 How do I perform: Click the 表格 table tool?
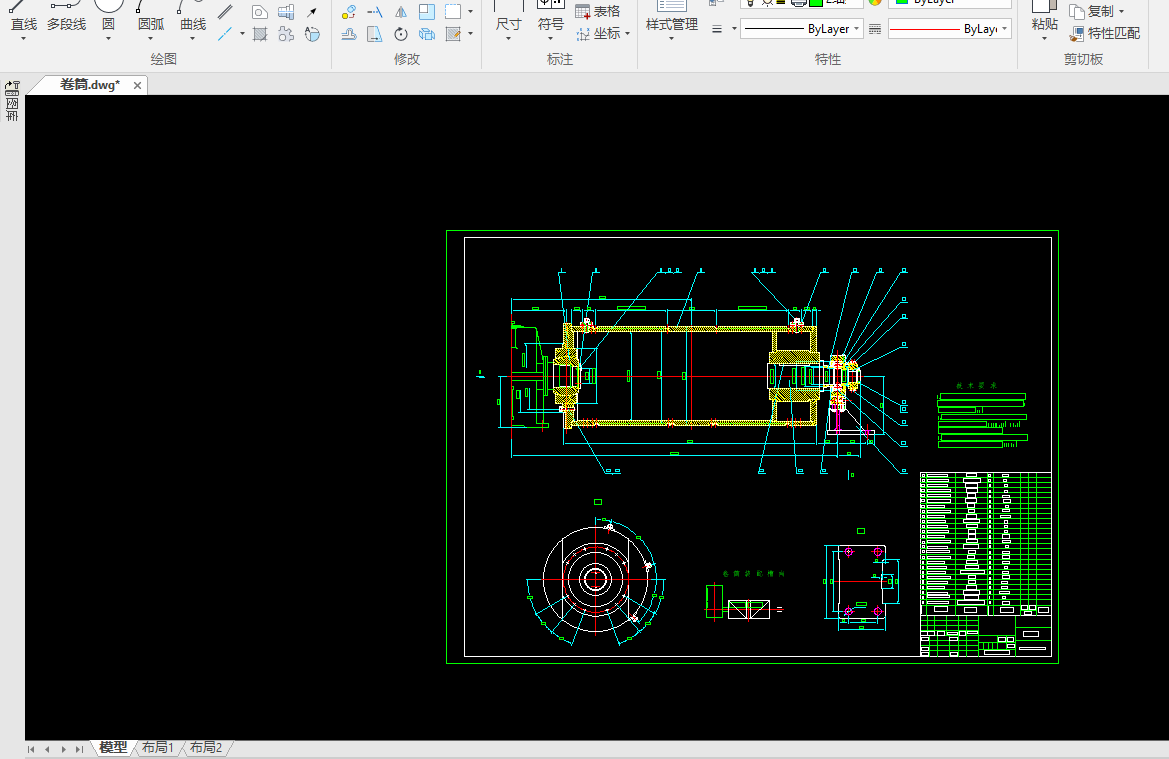coord(597,11)
